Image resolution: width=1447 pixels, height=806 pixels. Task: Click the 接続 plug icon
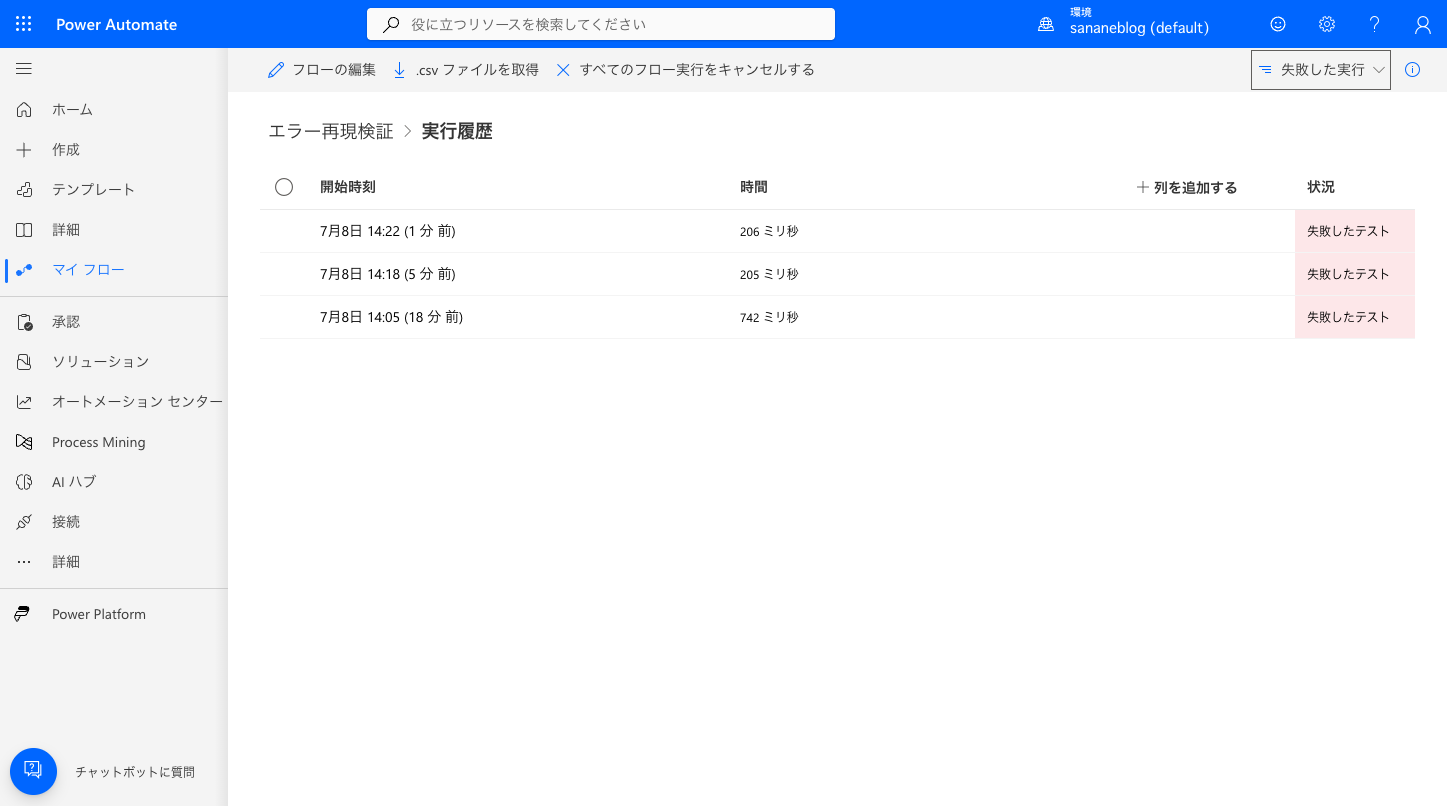pyautogui.click(x=24, y=522)
